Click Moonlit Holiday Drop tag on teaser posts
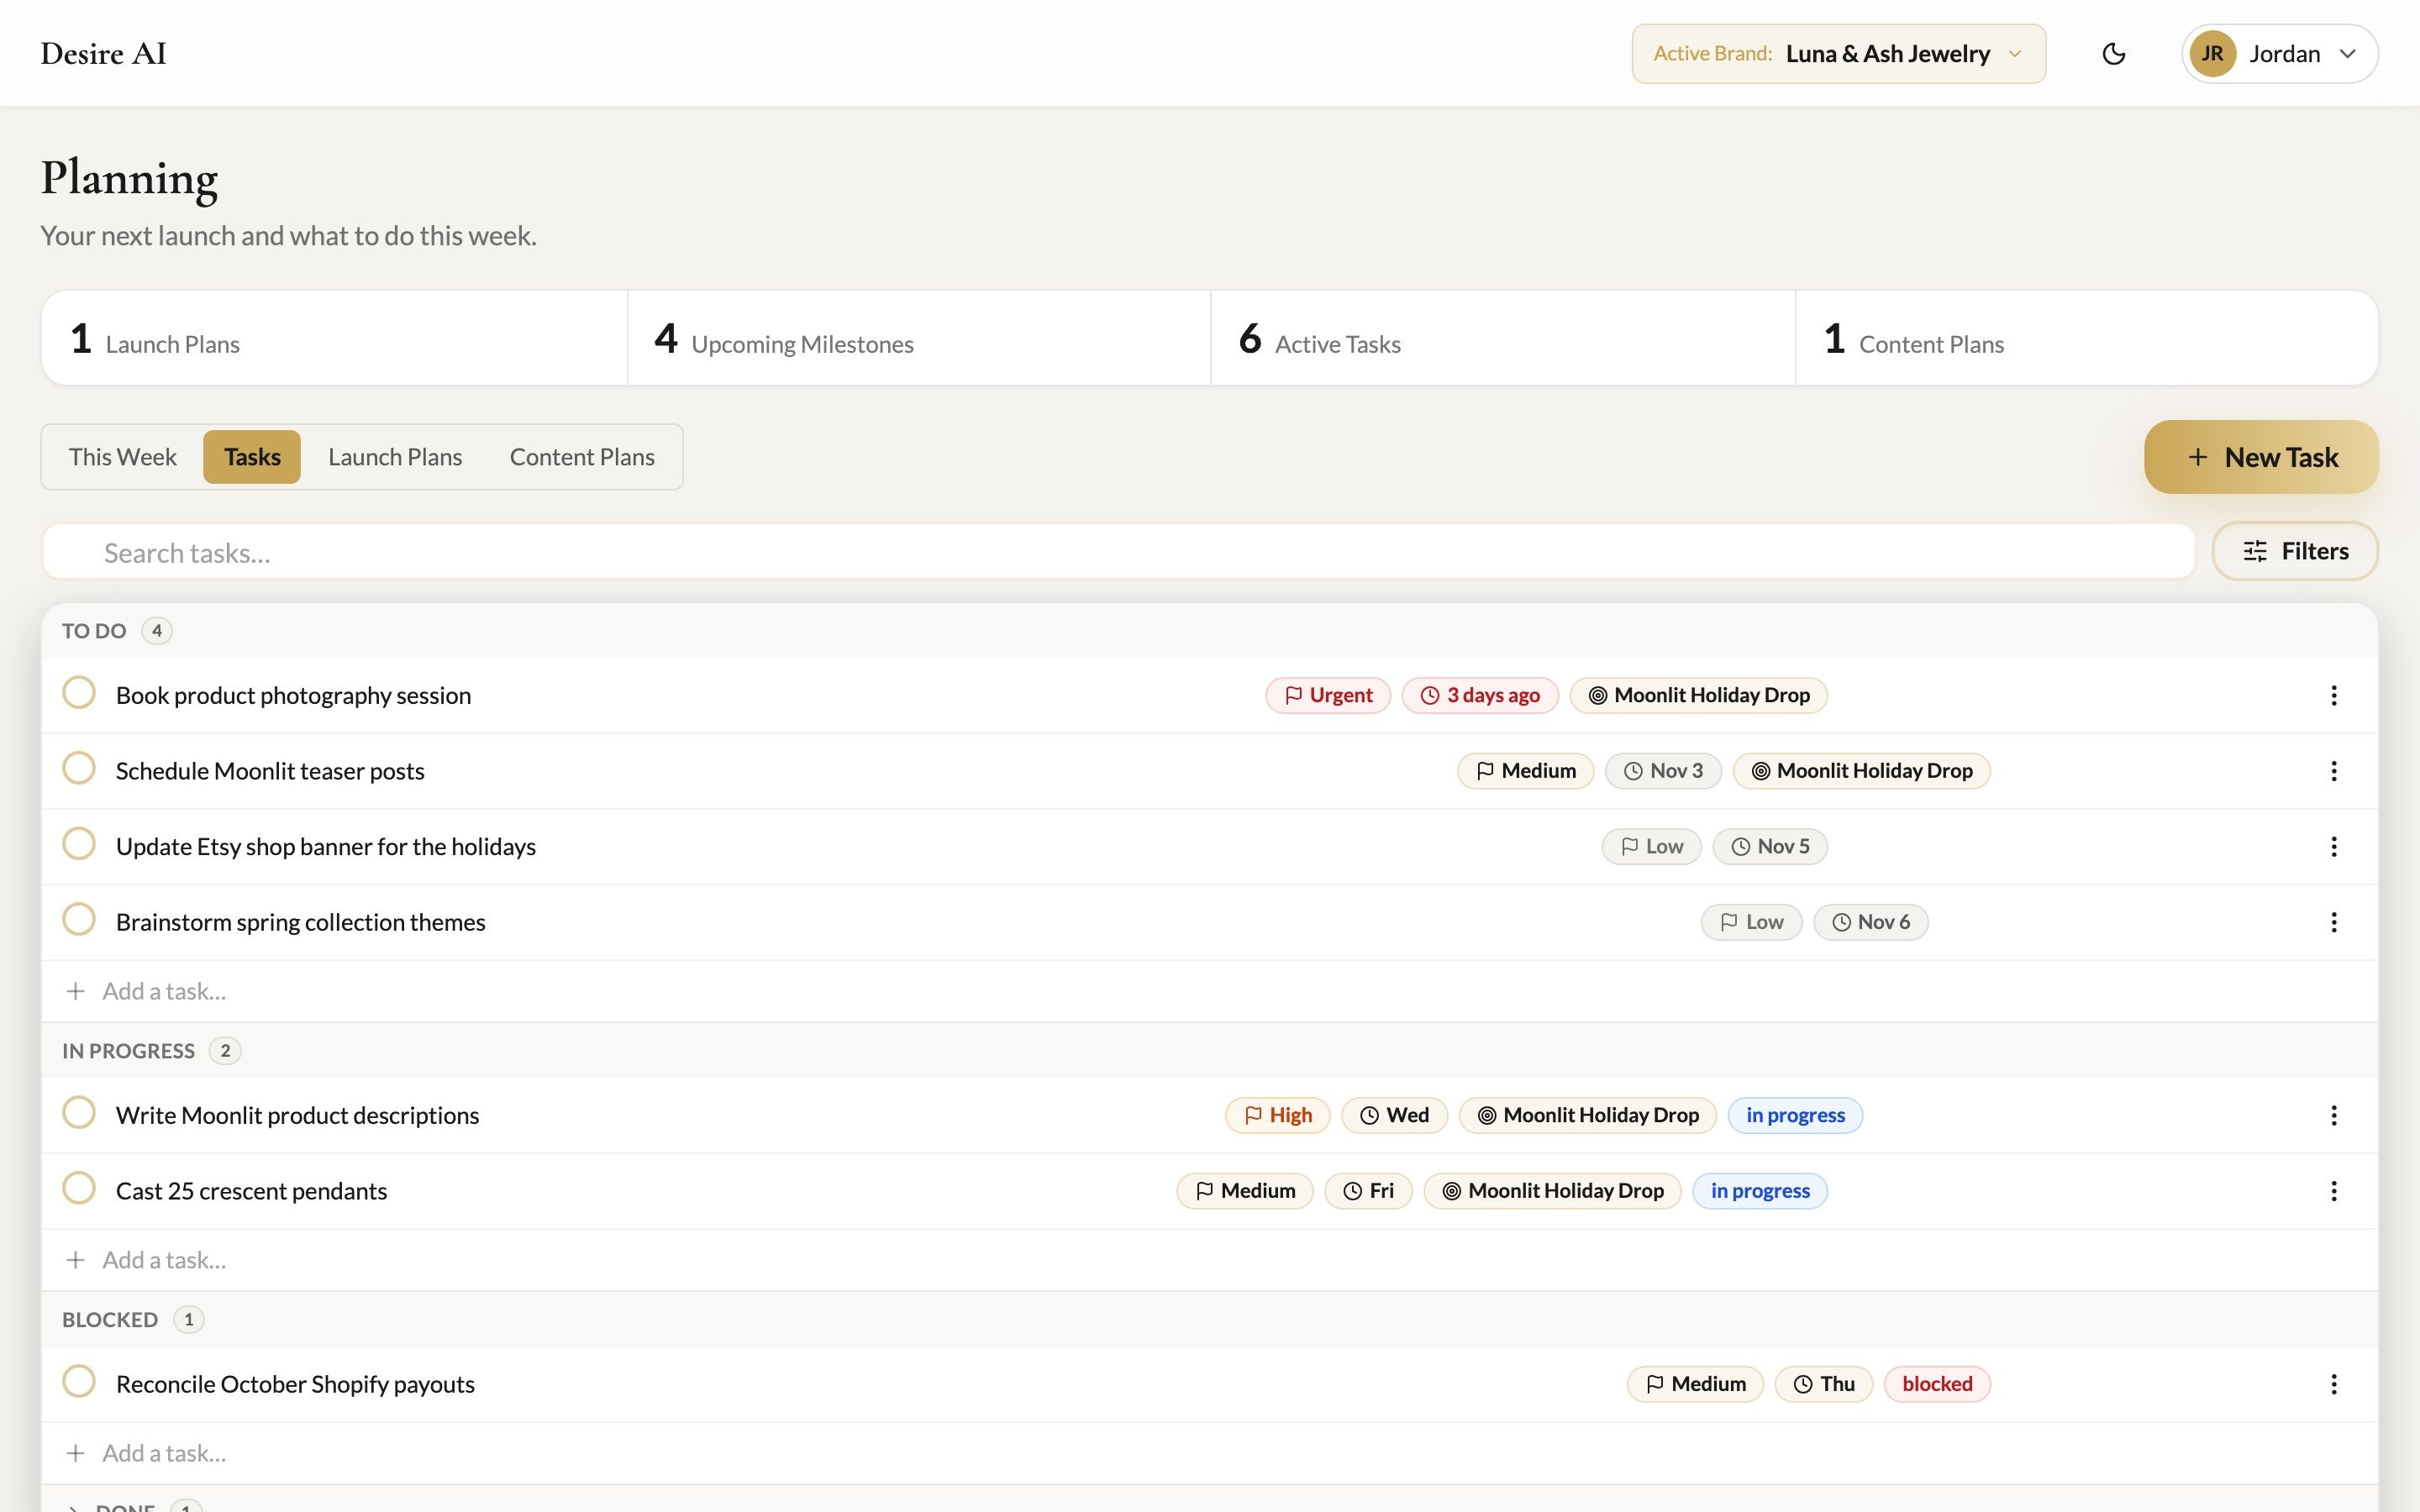 coord(1861,771)
